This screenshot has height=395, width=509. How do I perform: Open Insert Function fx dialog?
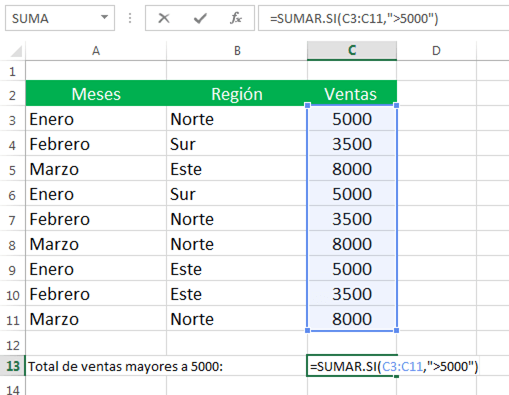(x=236, y=18)
